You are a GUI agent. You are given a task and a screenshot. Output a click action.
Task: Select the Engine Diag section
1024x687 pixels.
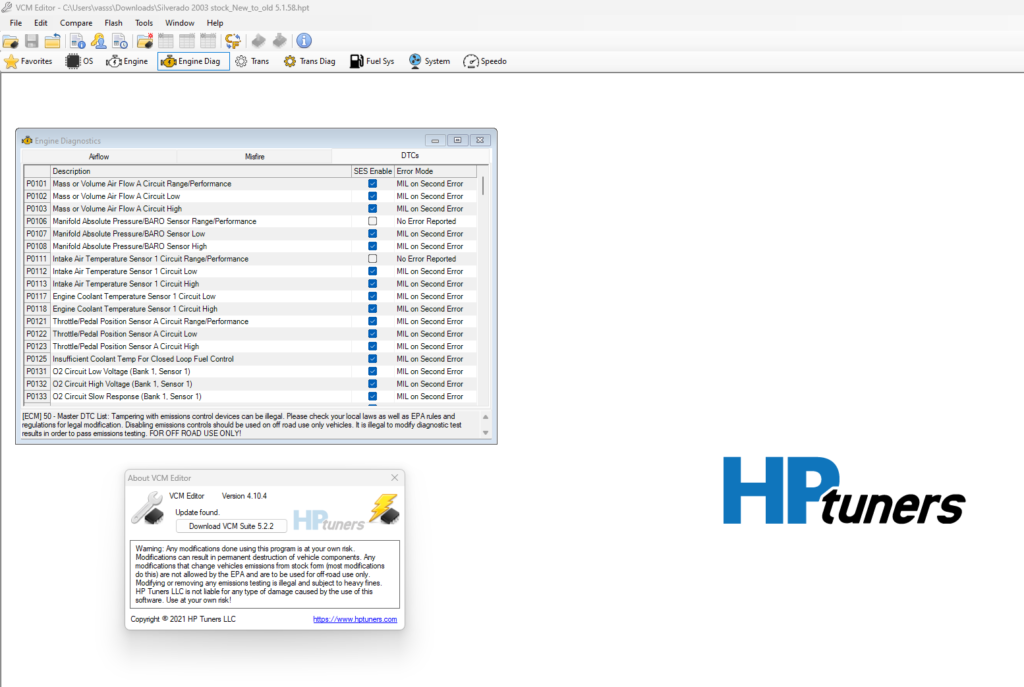[x=193, y=61]
